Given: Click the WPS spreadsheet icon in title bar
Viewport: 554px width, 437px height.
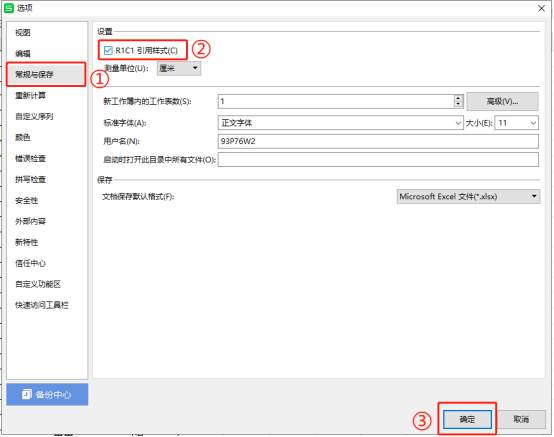Looking at the screenshot, I should [8, 8].
